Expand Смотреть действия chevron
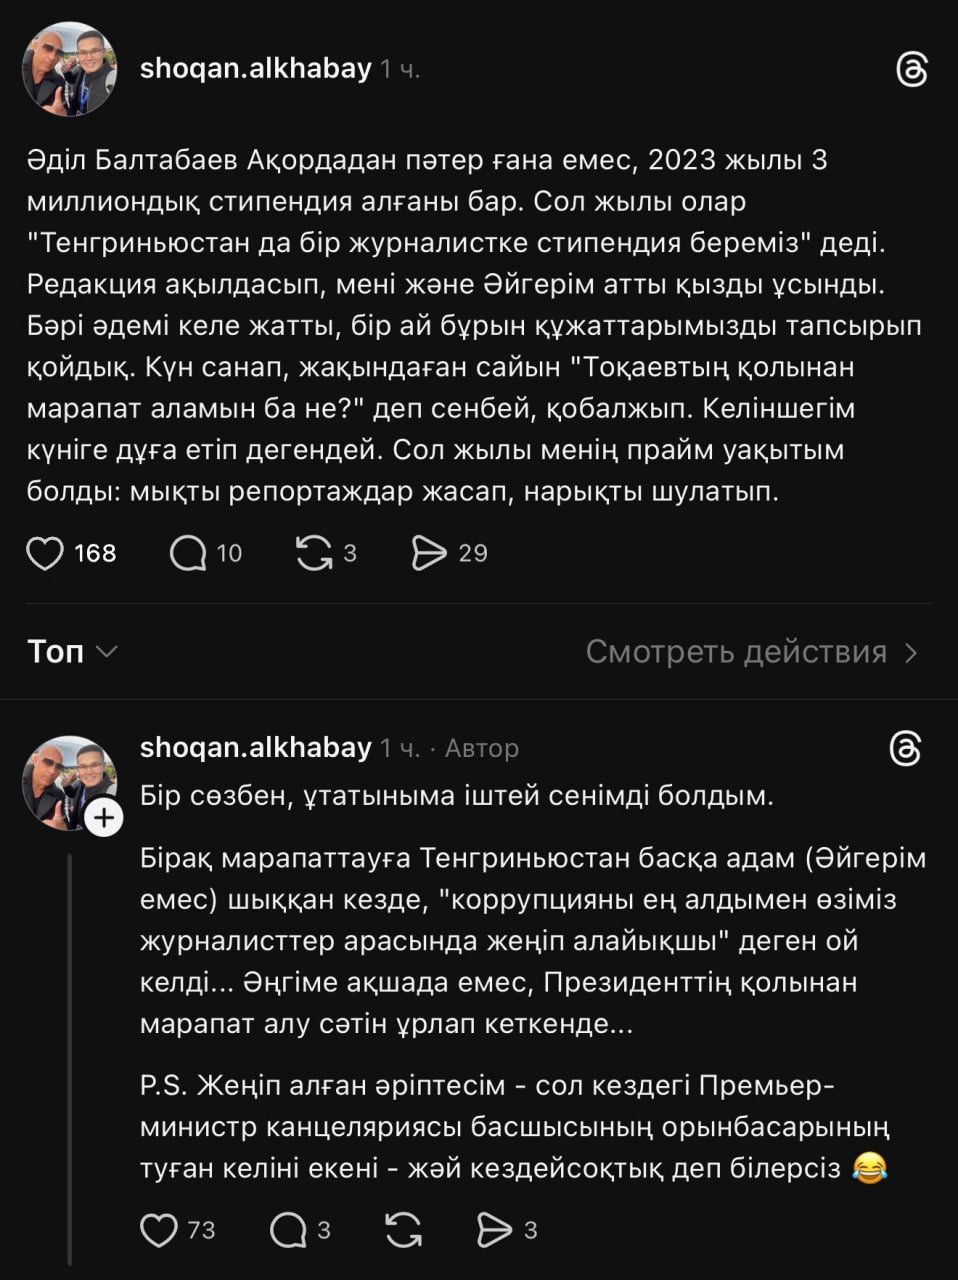The height and width of the screenshot is (1280, 958). pos(911,653)
